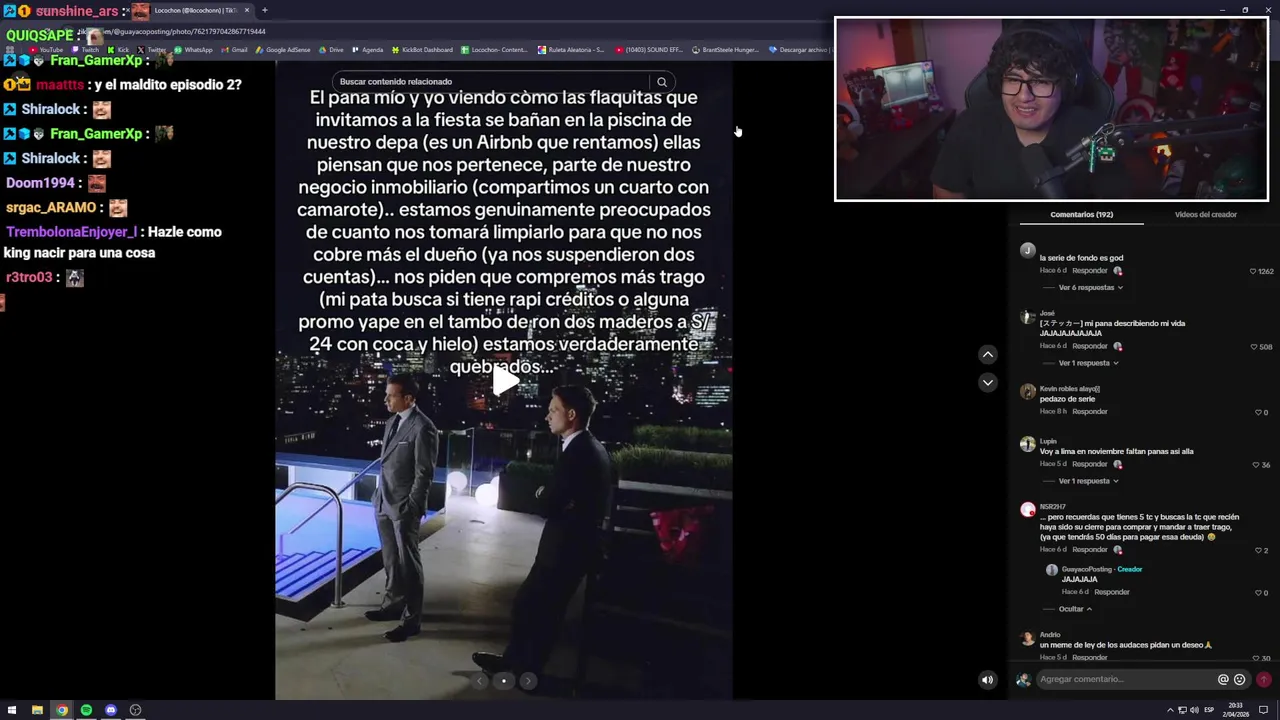Open a new browser tab with plus button
1280x720 pixels.
[x=264, y=10]
